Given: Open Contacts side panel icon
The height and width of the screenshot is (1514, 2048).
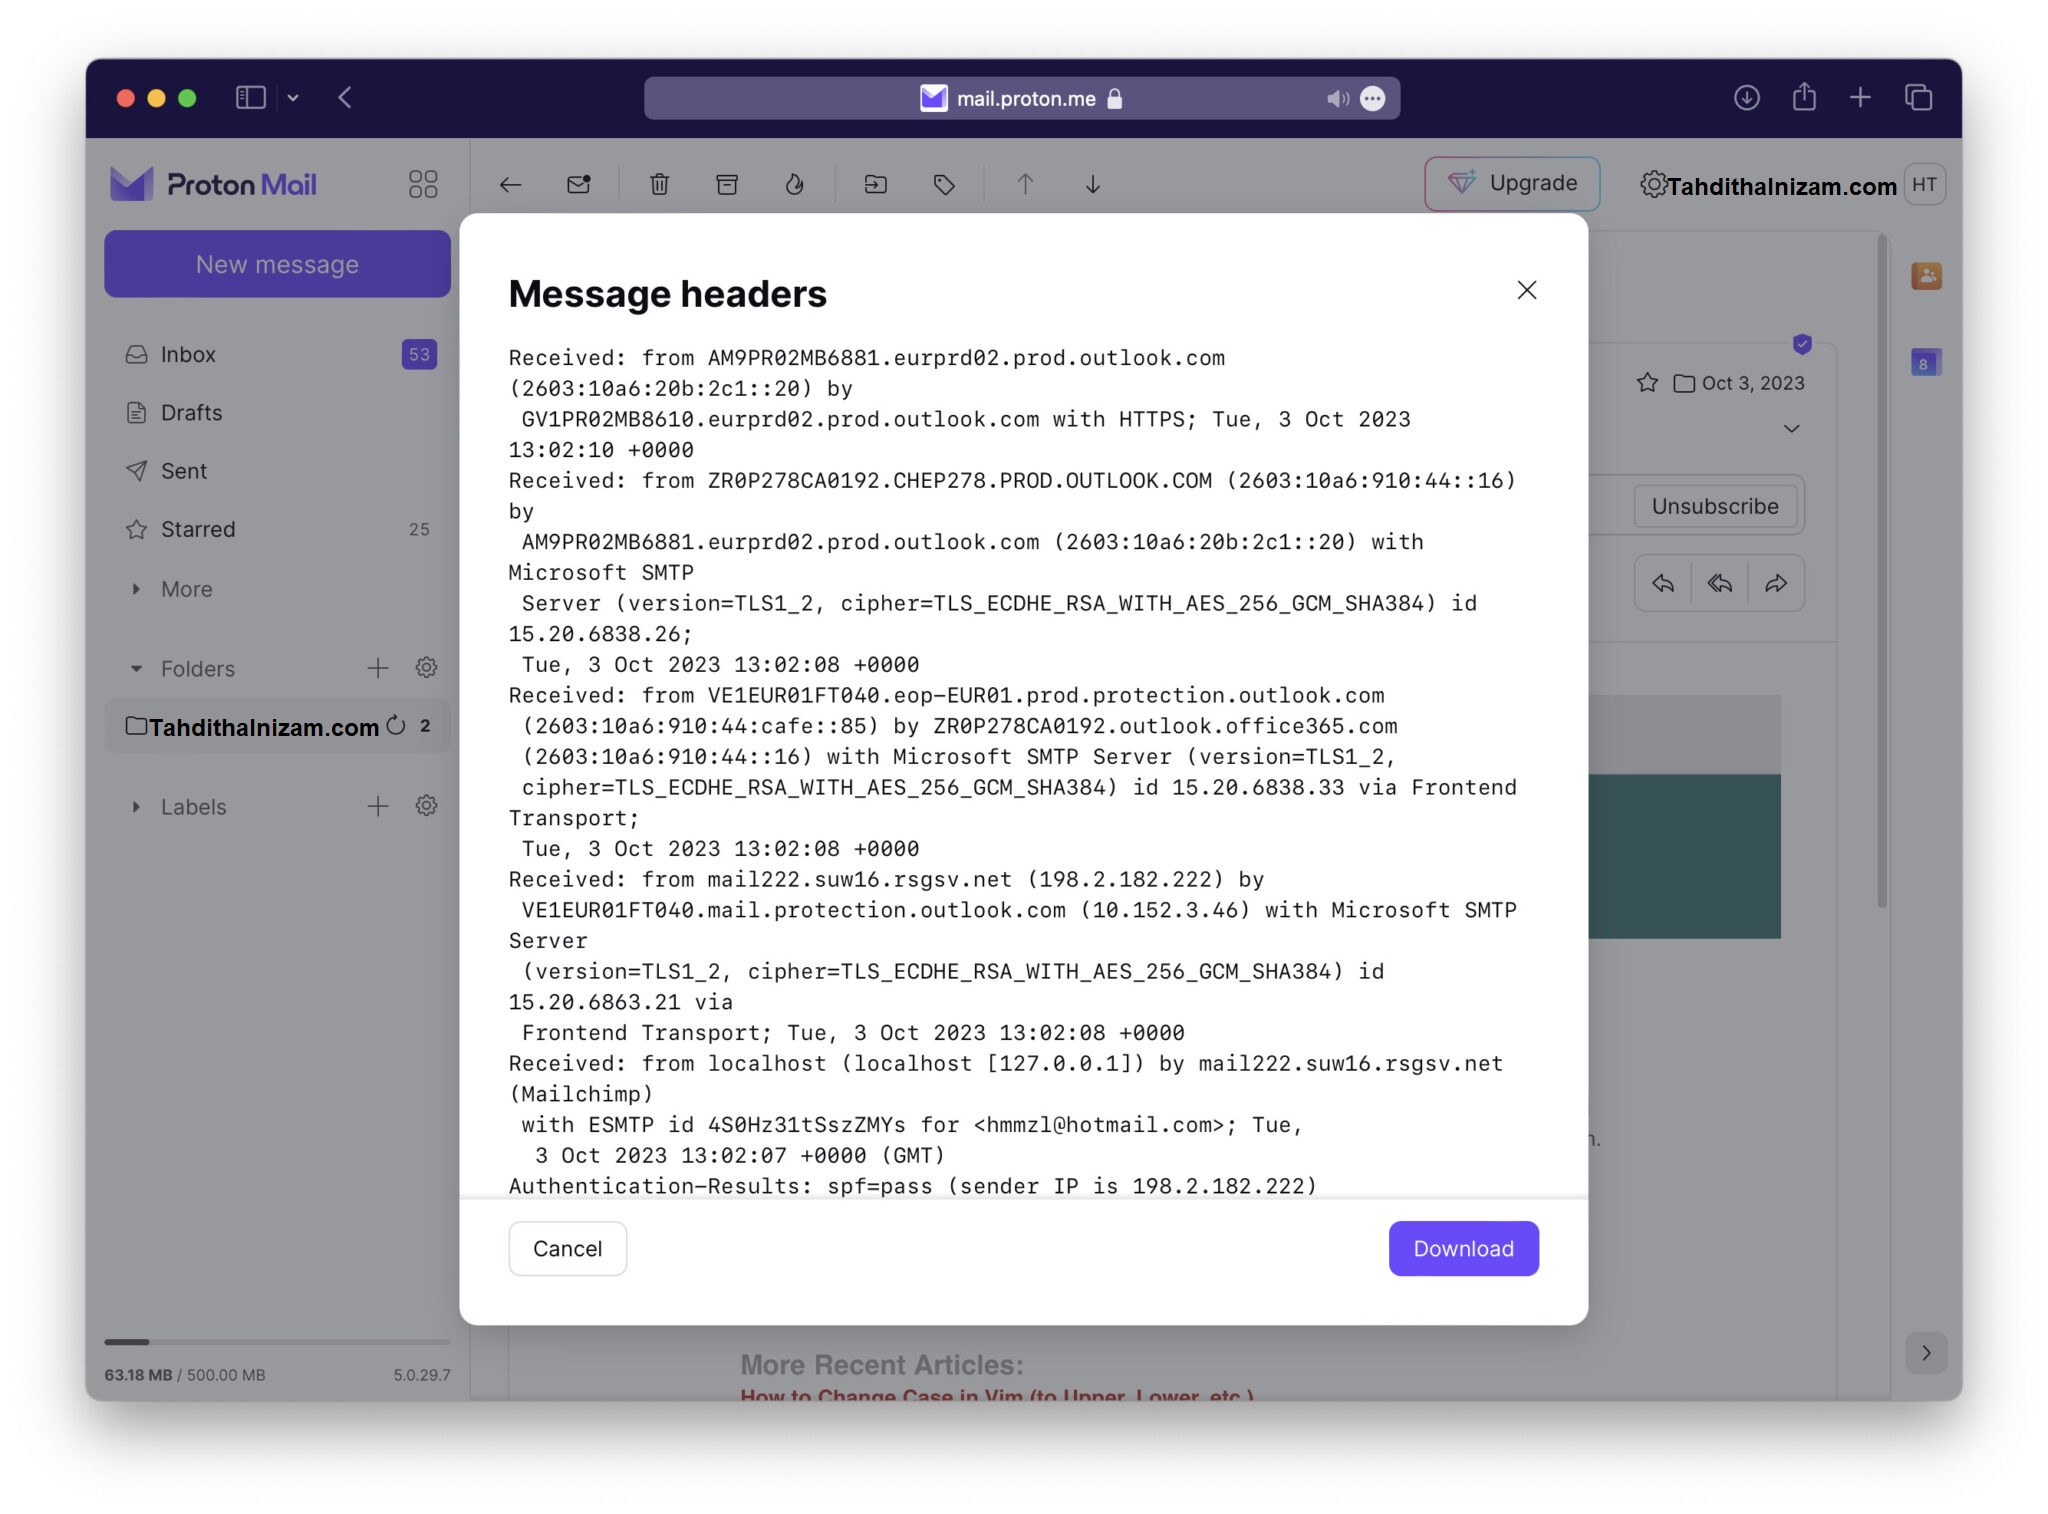Looking at the screenshot, I should coord(1927,276).
